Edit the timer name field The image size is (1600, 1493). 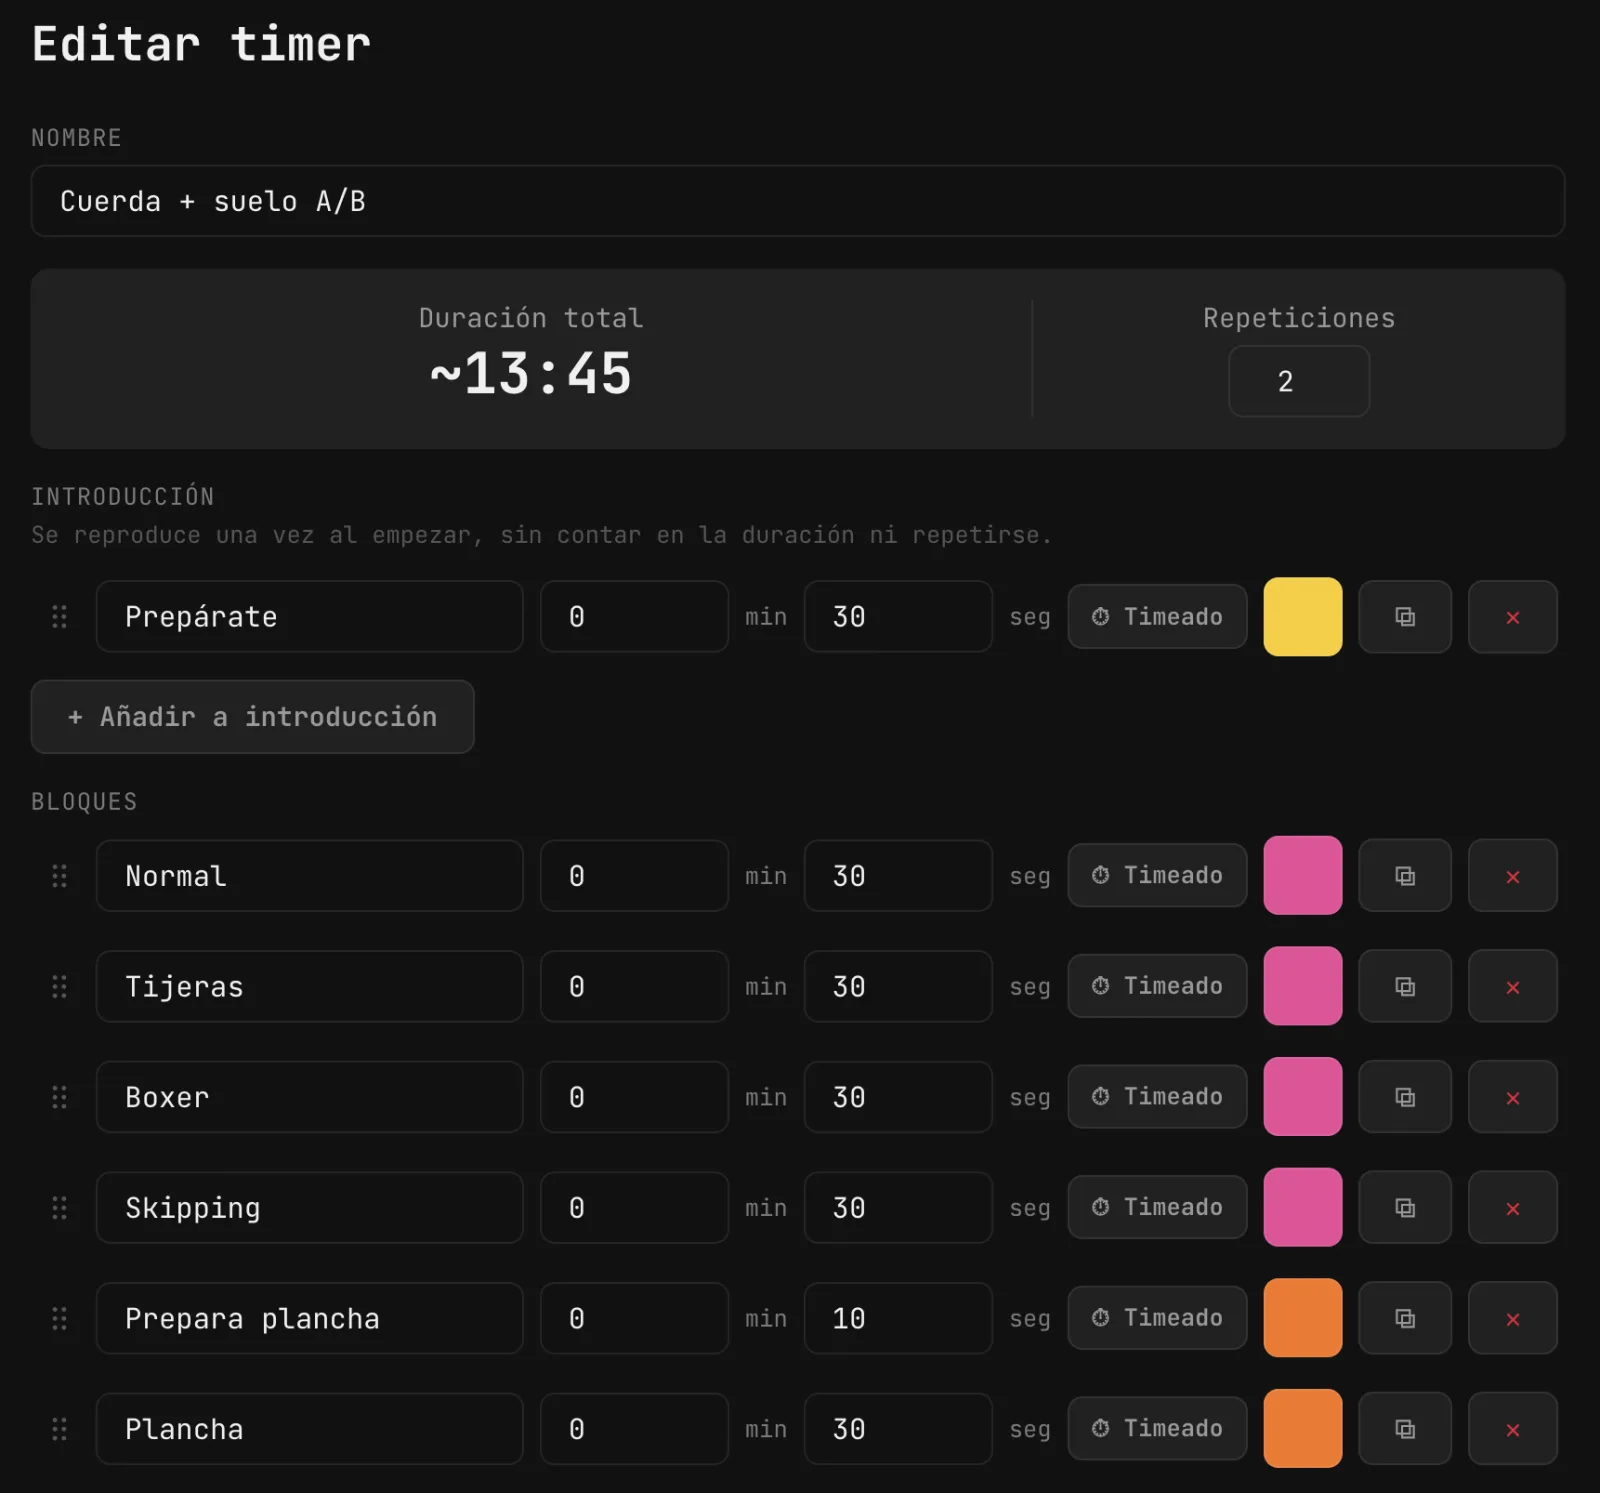click(x=798, y=201)
